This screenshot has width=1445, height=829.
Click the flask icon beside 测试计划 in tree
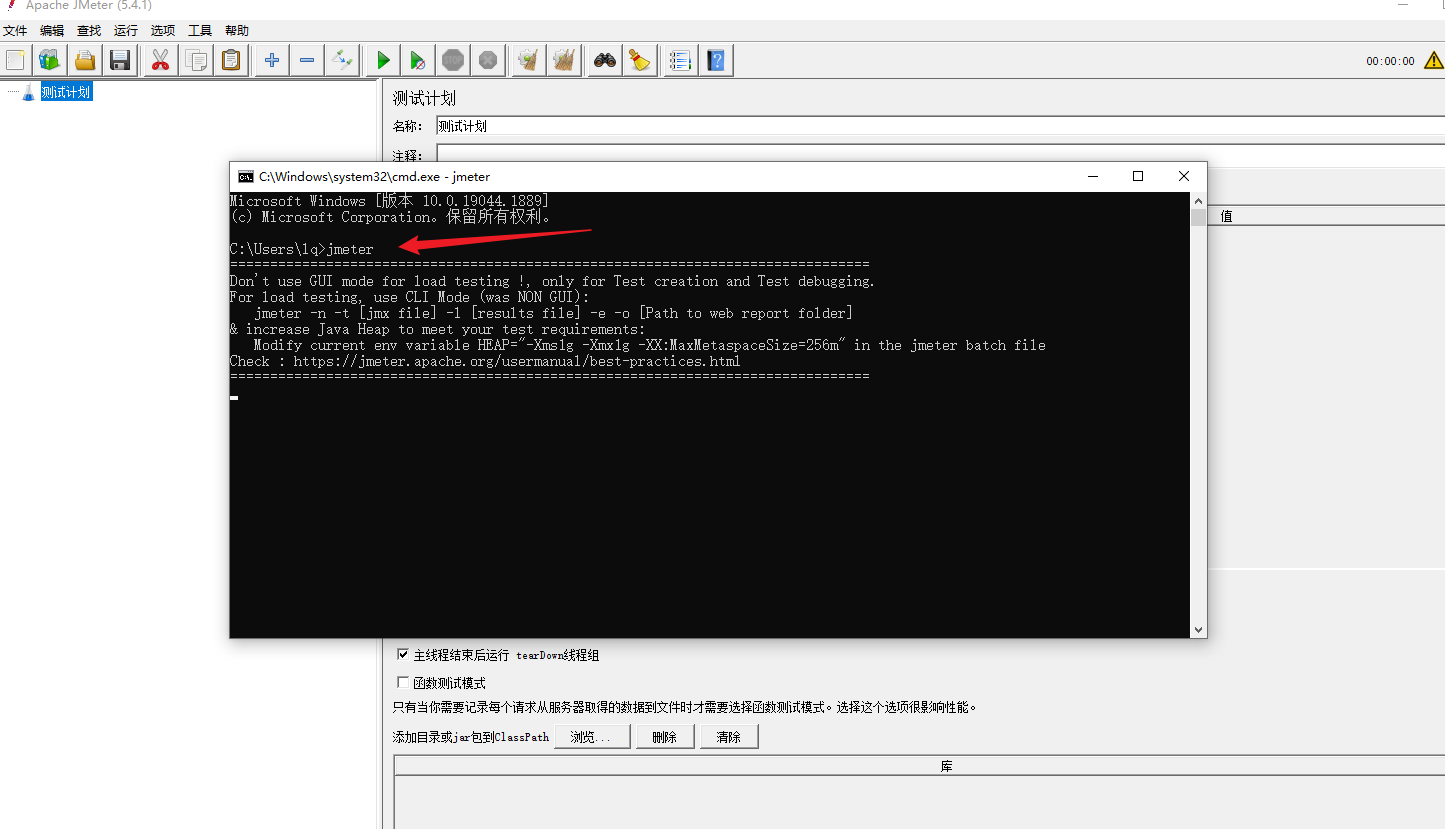tap(29, 92)
